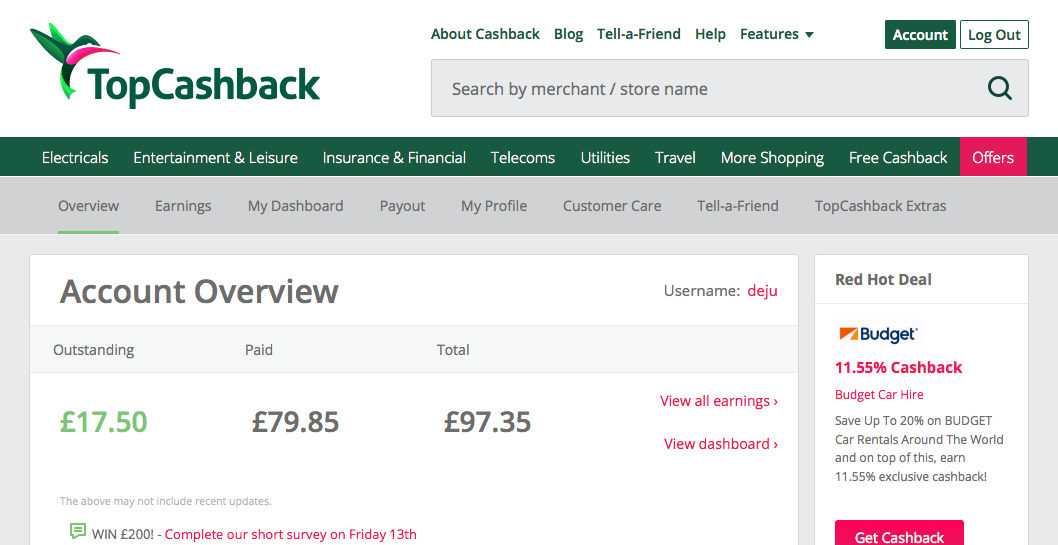Viewport: 1058px width, 545px height.
Task: Click View dashboard link
Action: [721, 444]
